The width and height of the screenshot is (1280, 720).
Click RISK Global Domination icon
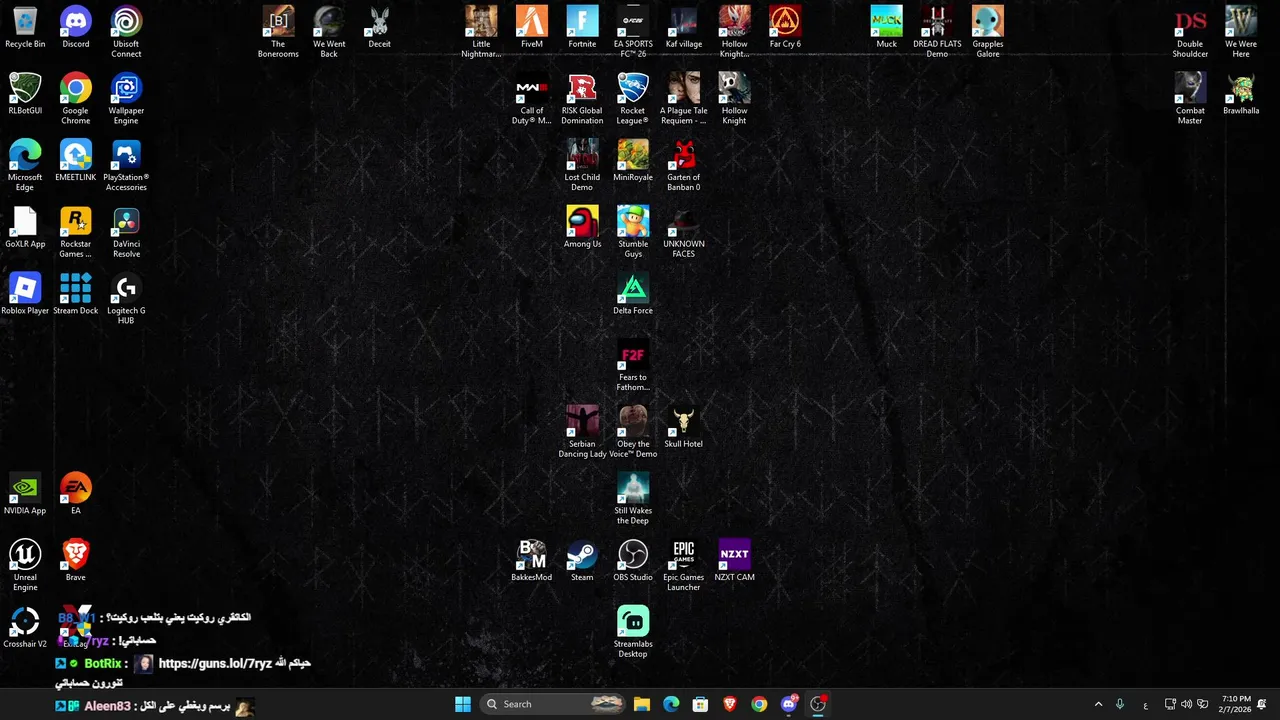coord(582,99)
